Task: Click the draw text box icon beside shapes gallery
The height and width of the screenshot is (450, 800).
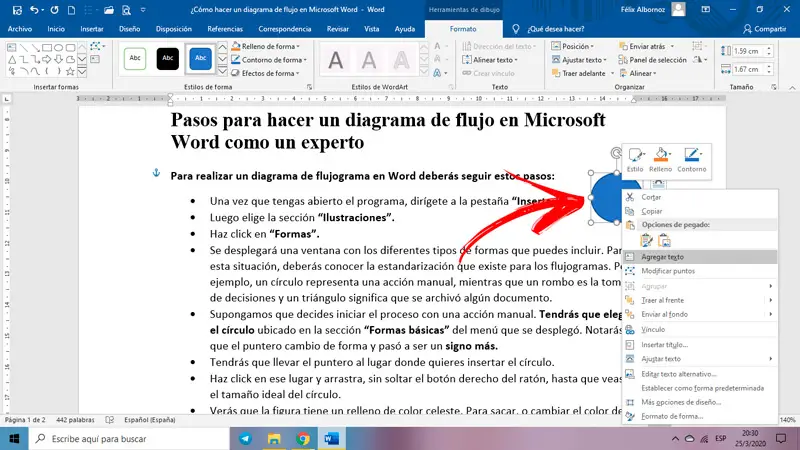Action: pos(95,59)
